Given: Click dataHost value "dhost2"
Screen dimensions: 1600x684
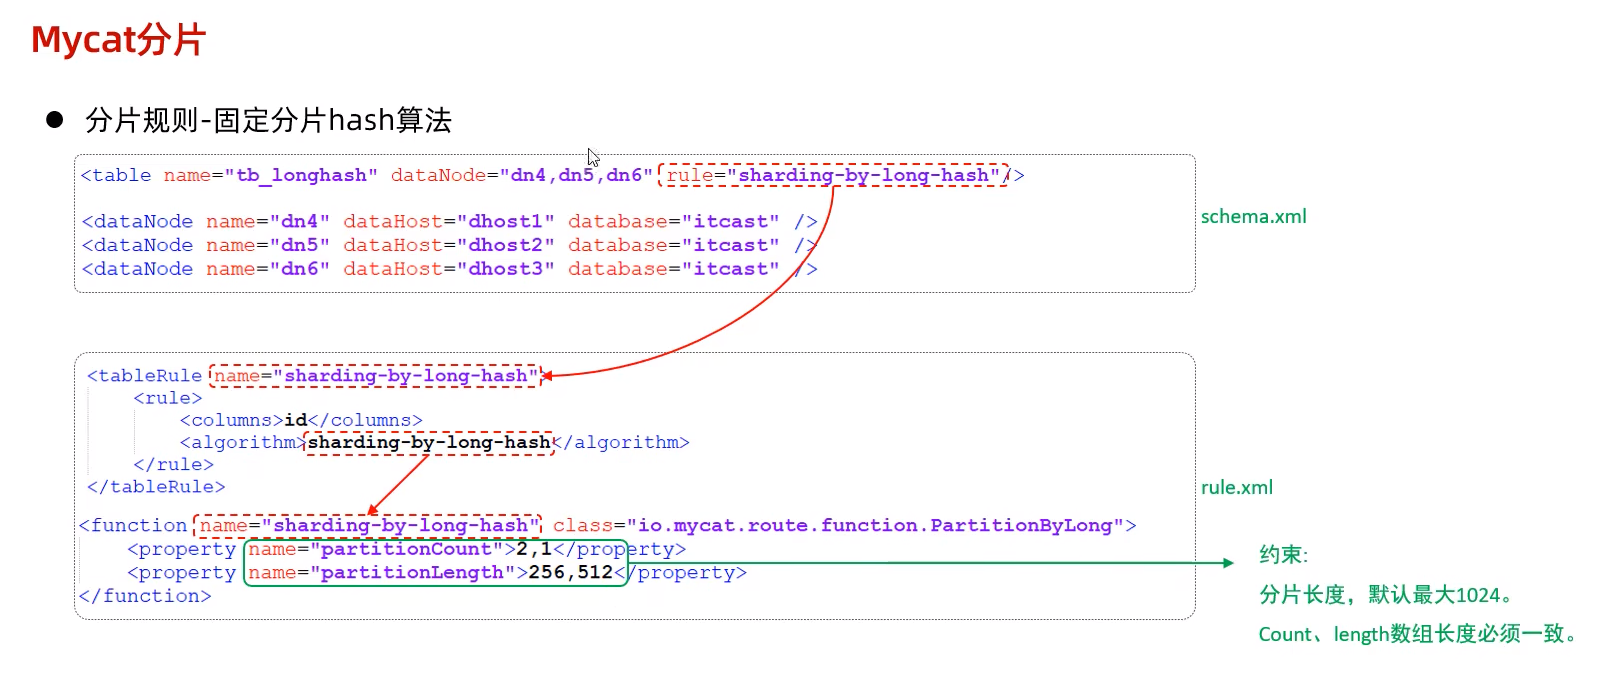Looking at the screenshot, I should pyautogui.click(x=505, y=245).
